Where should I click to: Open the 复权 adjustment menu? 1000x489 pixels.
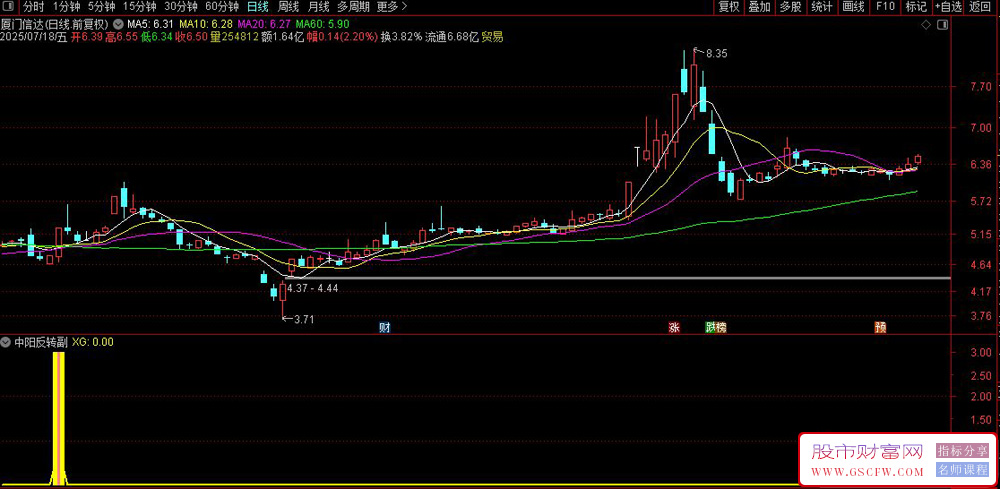[x=728, y=7]
